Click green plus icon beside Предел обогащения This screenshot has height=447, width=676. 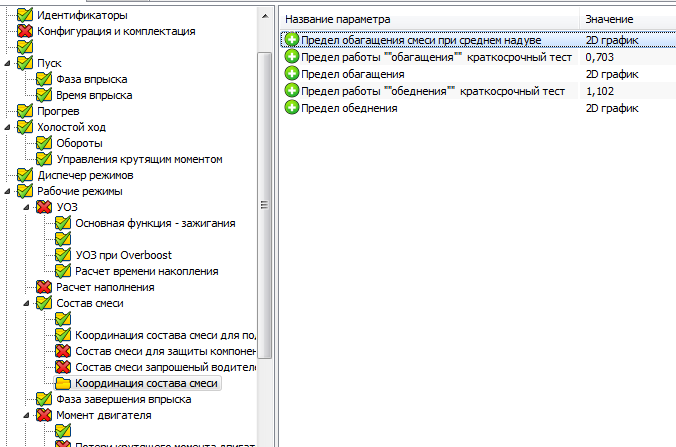point(292,74)
